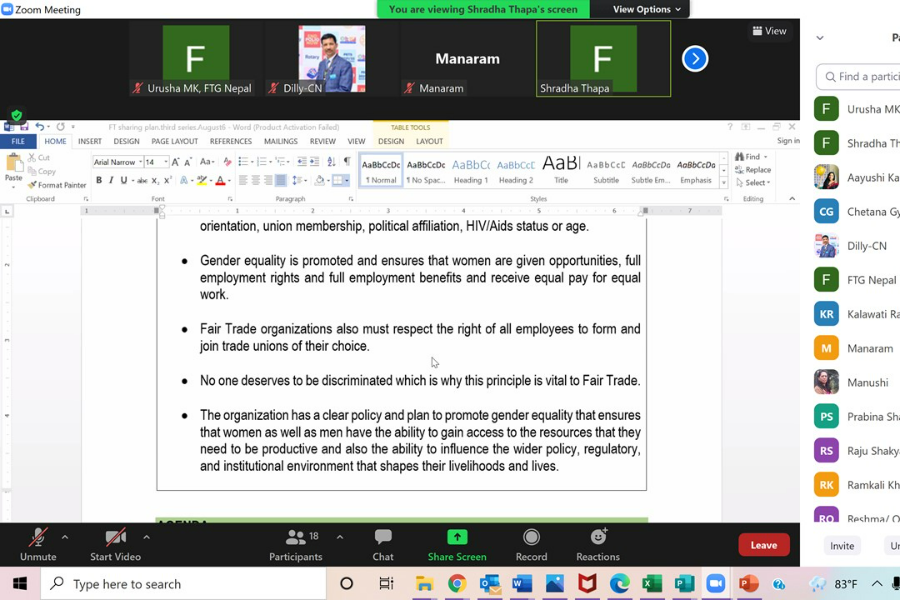Open File Explorer from the taskbar
This screenshot has width=900, height=600.
click(424, 584)
